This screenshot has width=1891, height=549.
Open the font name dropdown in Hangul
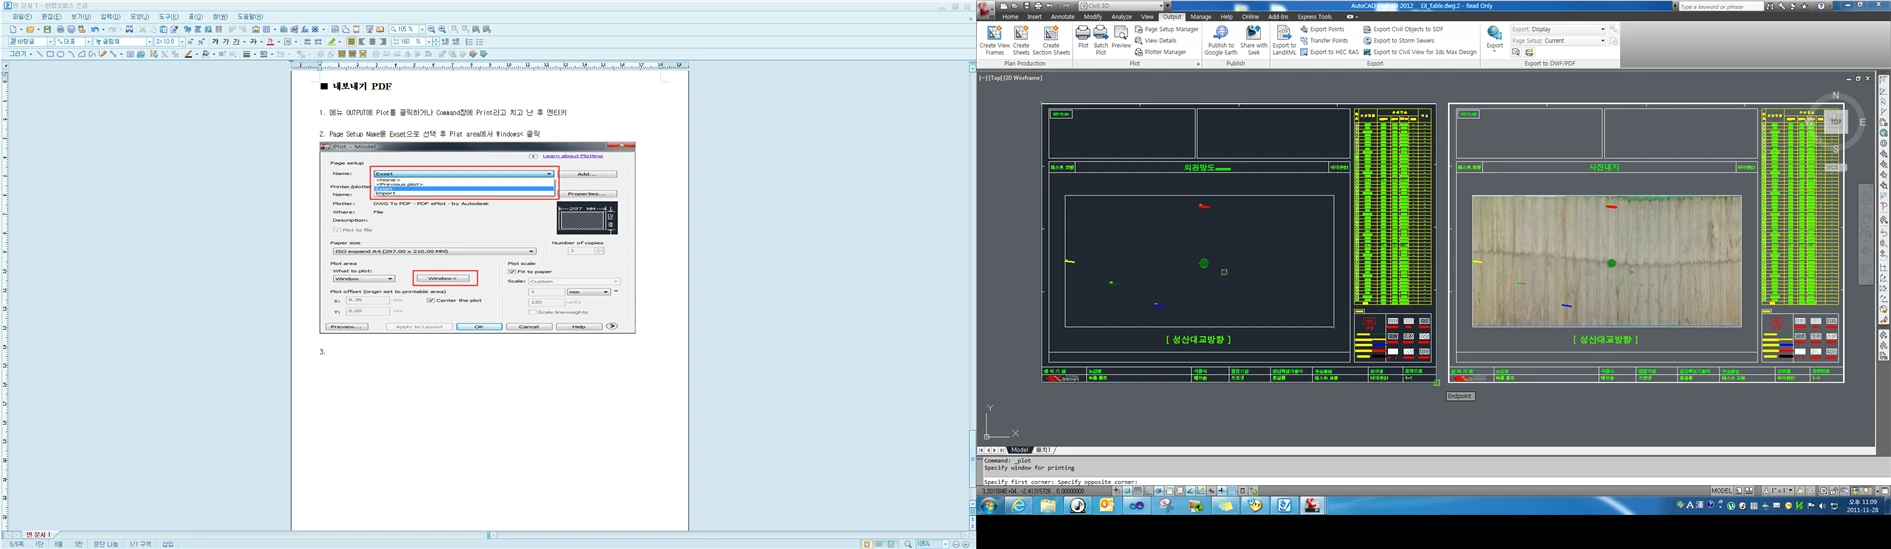click(x=149, y=42)
